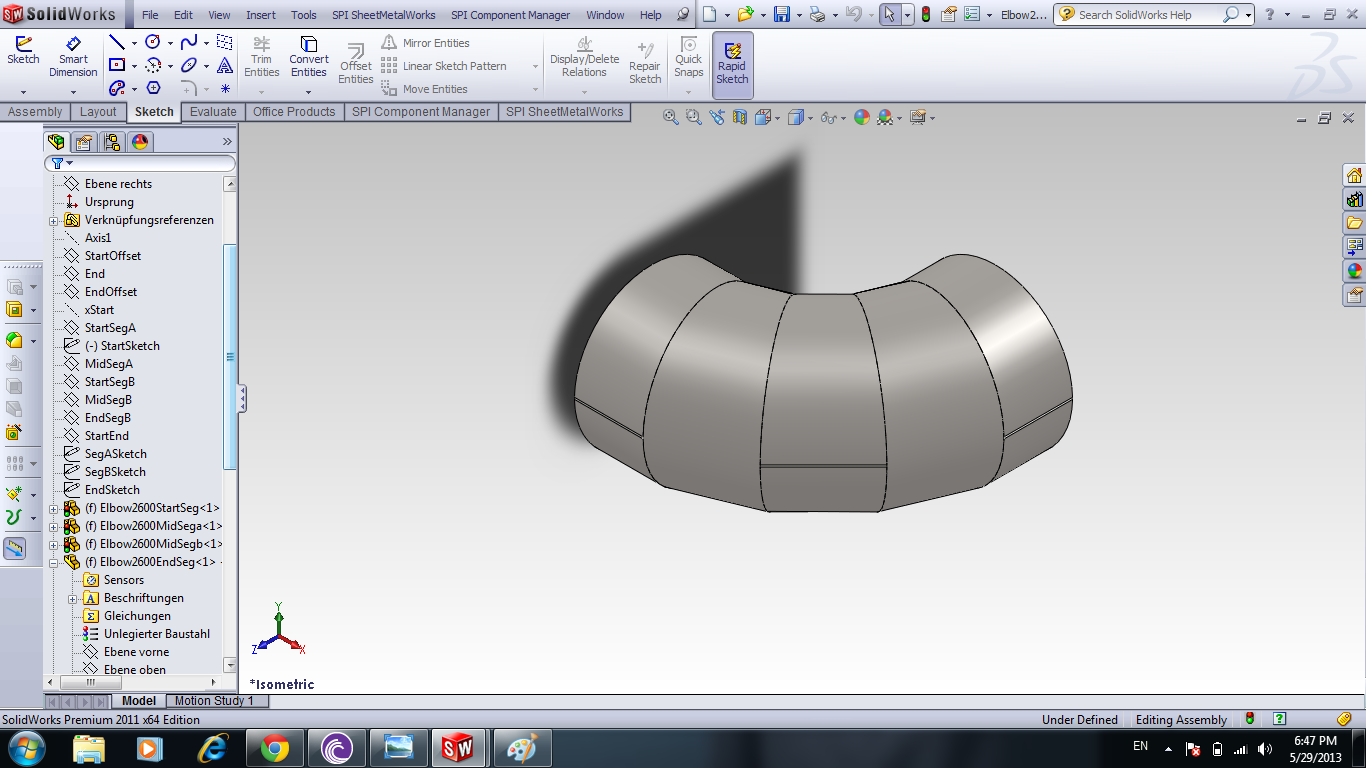Viewport: 1366px width, 768px height.
Task: Open the Zoom to Fit view tool
Action: pyautogui.click(x=672, y=117)
